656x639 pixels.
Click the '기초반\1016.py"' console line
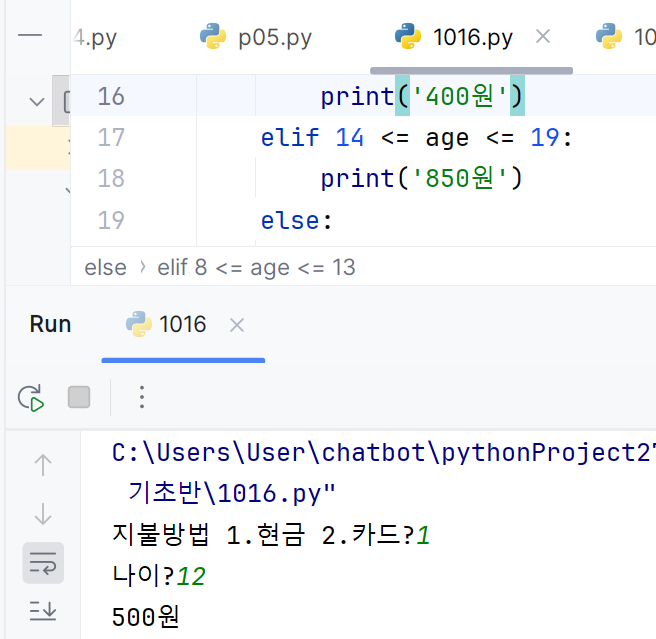(231, 493)
